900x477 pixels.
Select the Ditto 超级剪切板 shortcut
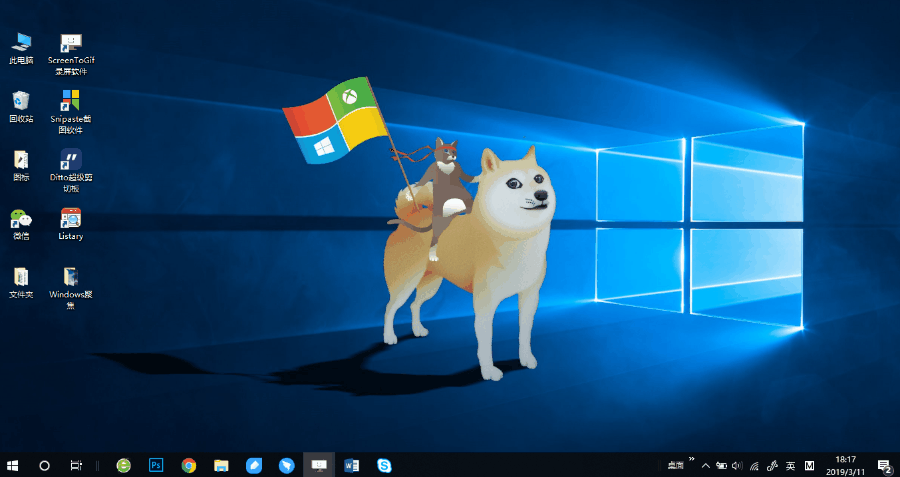click(71, 171)
